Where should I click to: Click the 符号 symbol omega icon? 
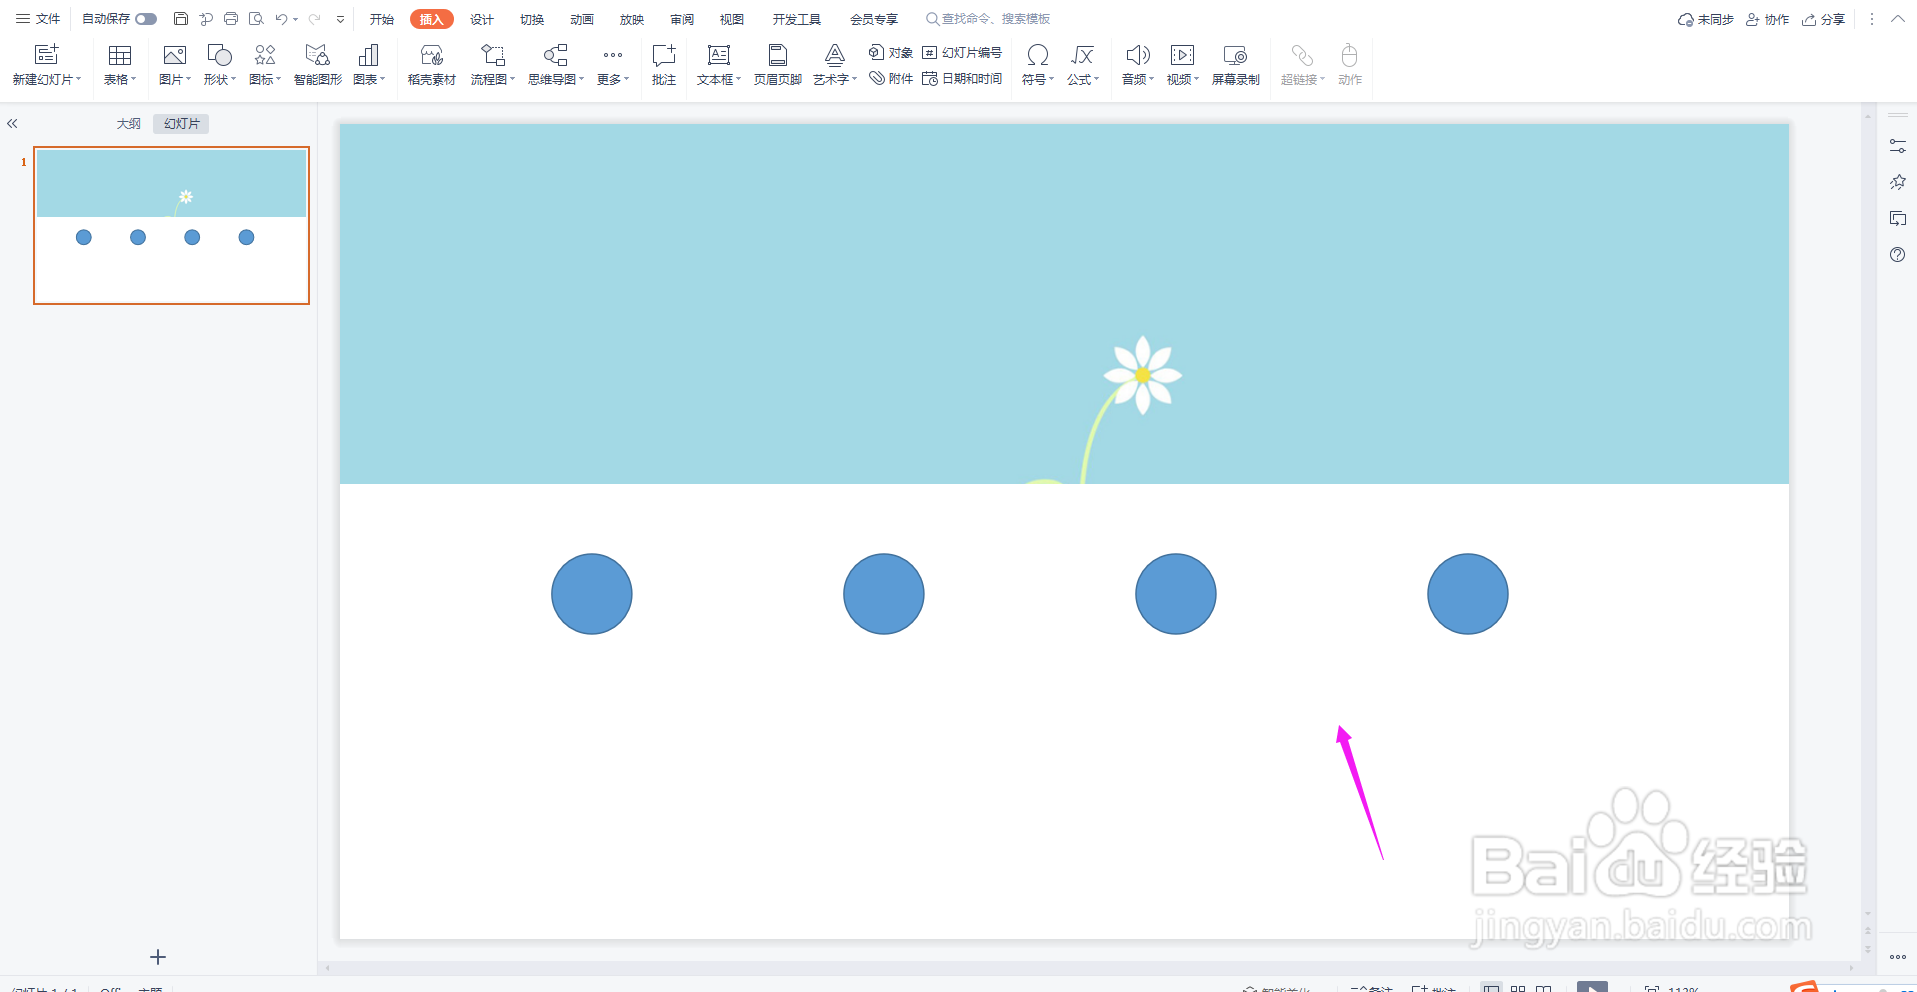pos(1038,55)
